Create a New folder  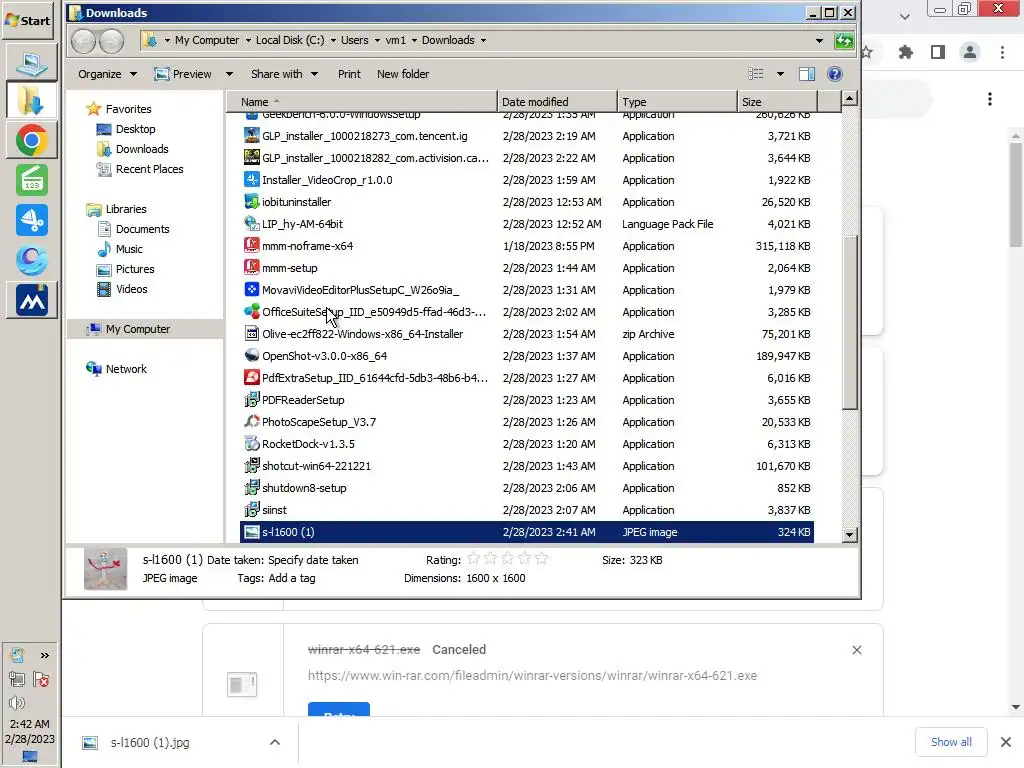pyautogui.click(x=403, y=74)
